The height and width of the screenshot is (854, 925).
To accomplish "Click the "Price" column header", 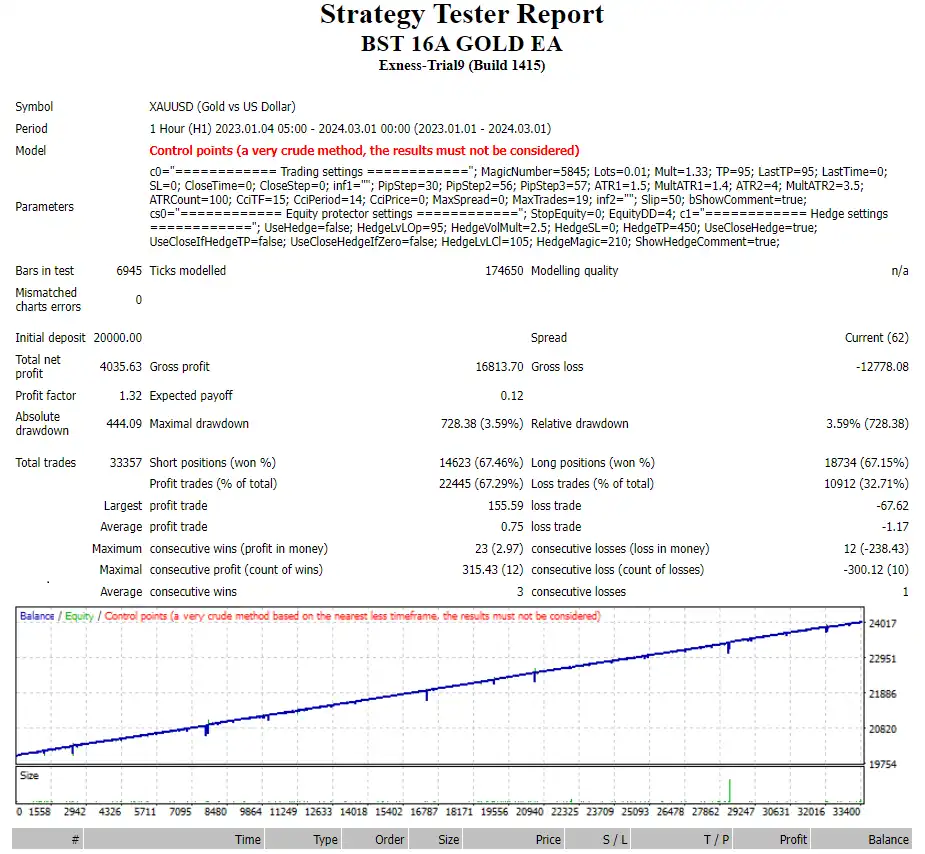I will point(547,840).
